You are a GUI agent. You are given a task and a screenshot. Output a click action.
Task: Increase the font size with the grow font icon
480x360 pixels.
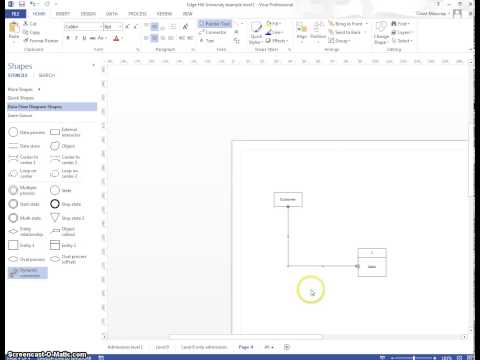click(x=127, y=27)
